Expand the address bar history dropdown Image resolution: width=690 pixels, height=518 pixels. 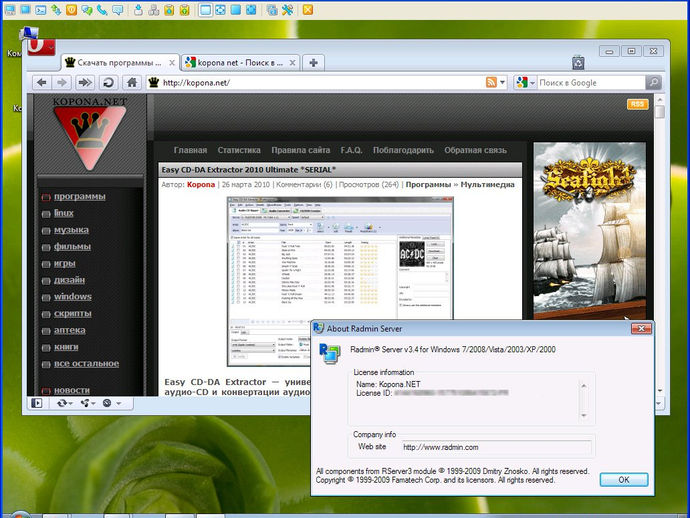pyautogui.click(x=503, y=82)
